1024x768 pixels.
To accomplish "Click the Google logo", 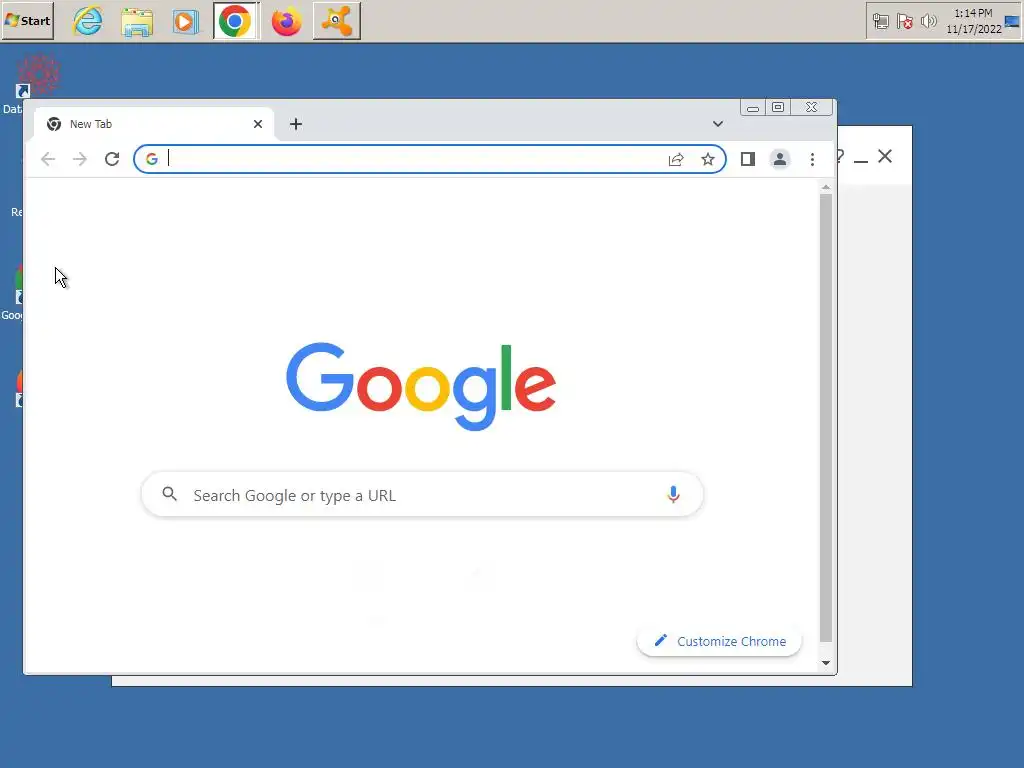I will [x=421, y=385].
